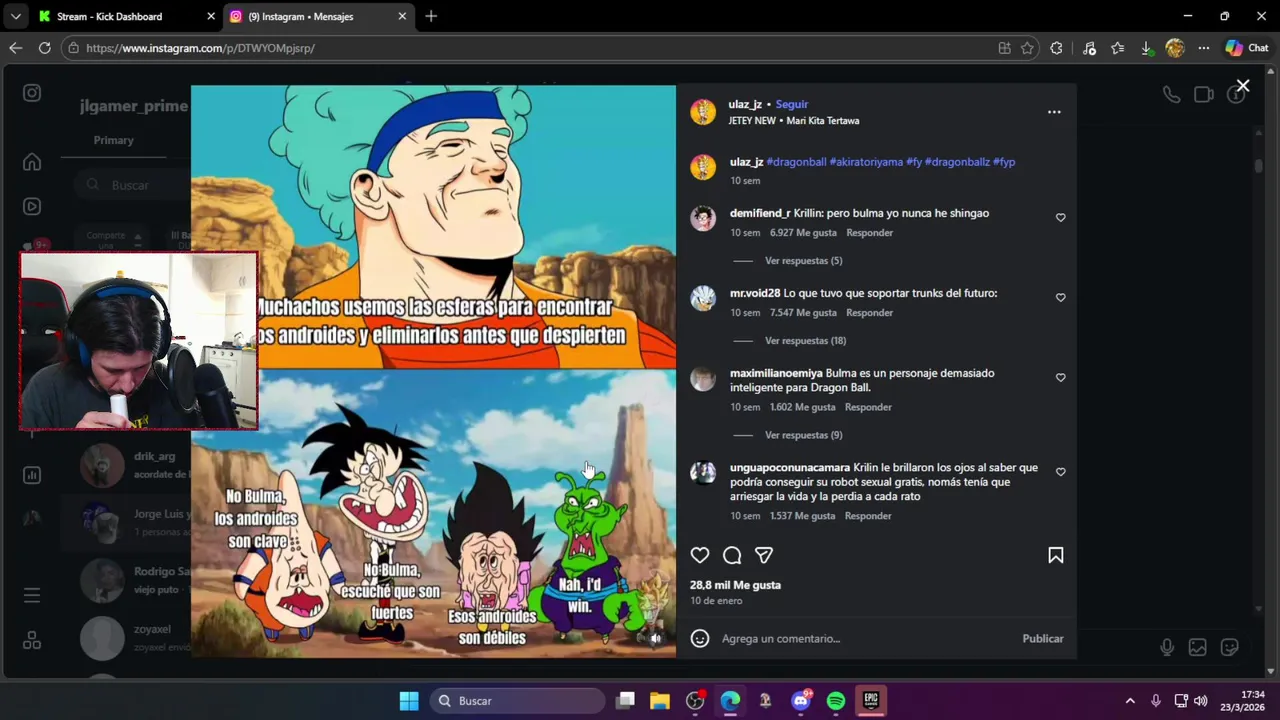Start video call camera icon
The height and width of the screenshot is (720, 1280).
click(x=1203, y=95)
